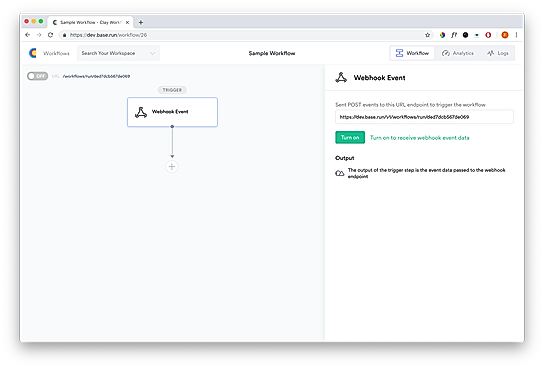Click the small dark extension icon beside Opera
The image size is (544, 368).
pos(477,35)
